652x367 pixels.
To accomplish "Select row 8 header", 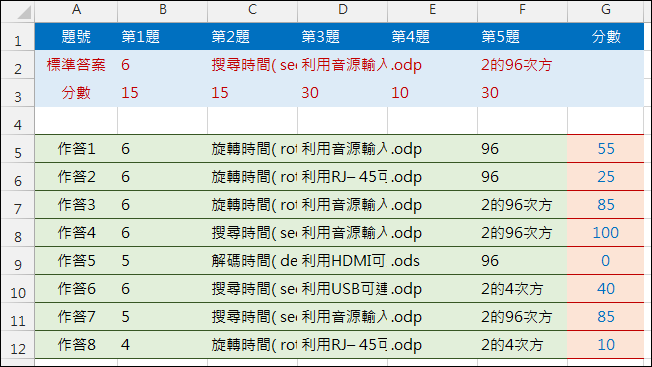I will pyautogui.click(x=18, y=233).
